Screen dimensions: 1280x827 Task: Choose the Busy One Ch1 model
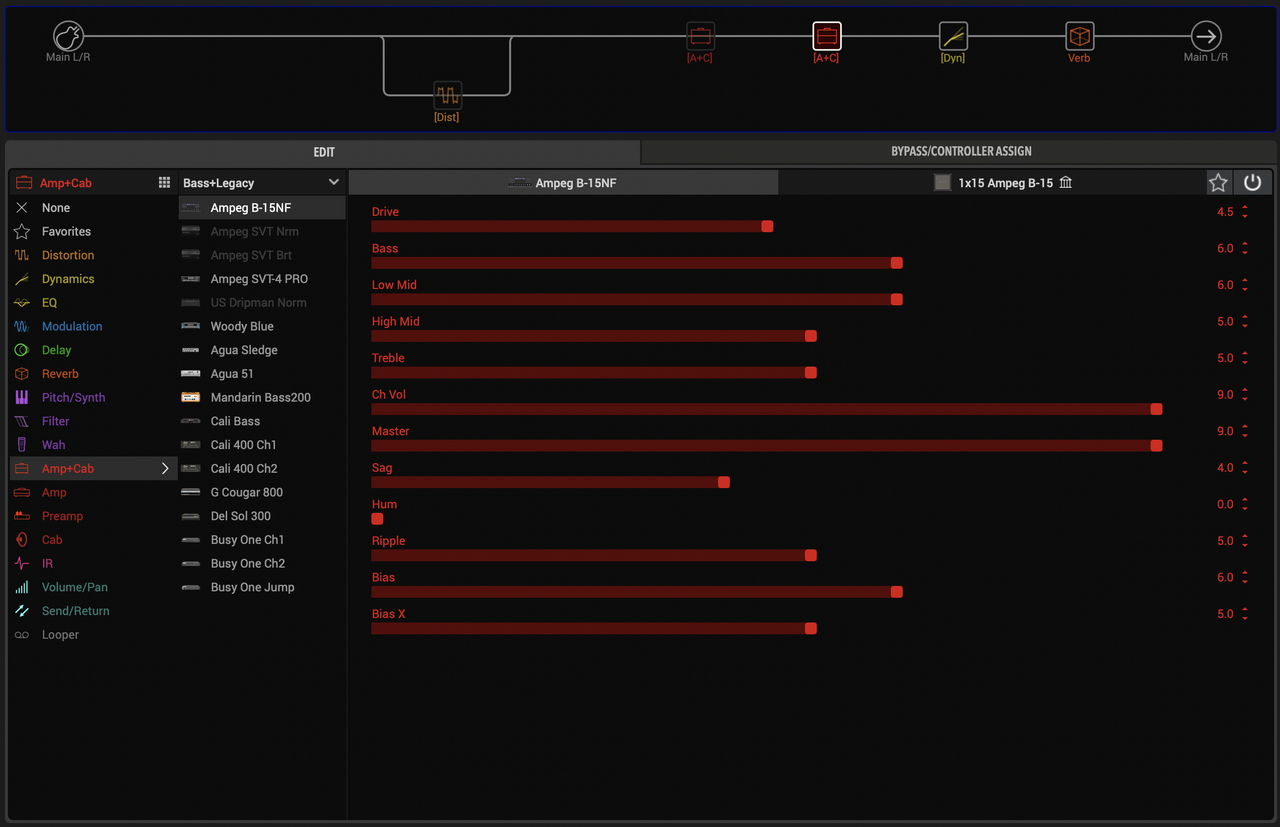[x=262, y=540]
